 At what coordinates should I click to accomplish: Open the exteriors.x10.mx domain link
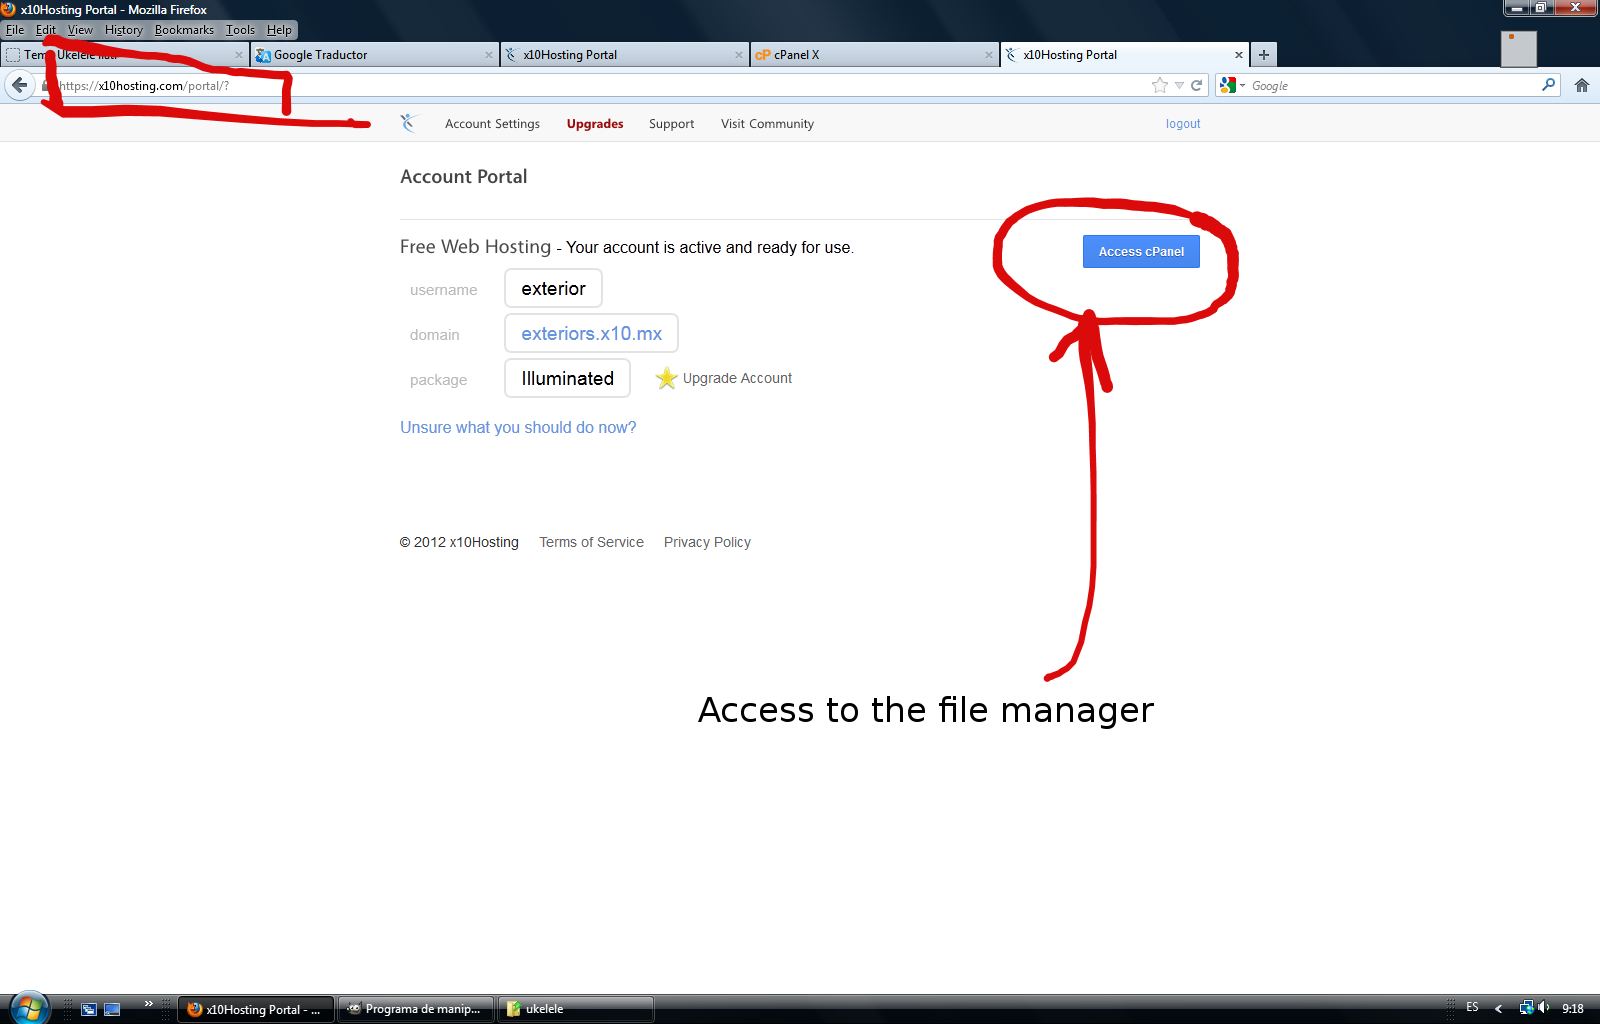(591, 333)
